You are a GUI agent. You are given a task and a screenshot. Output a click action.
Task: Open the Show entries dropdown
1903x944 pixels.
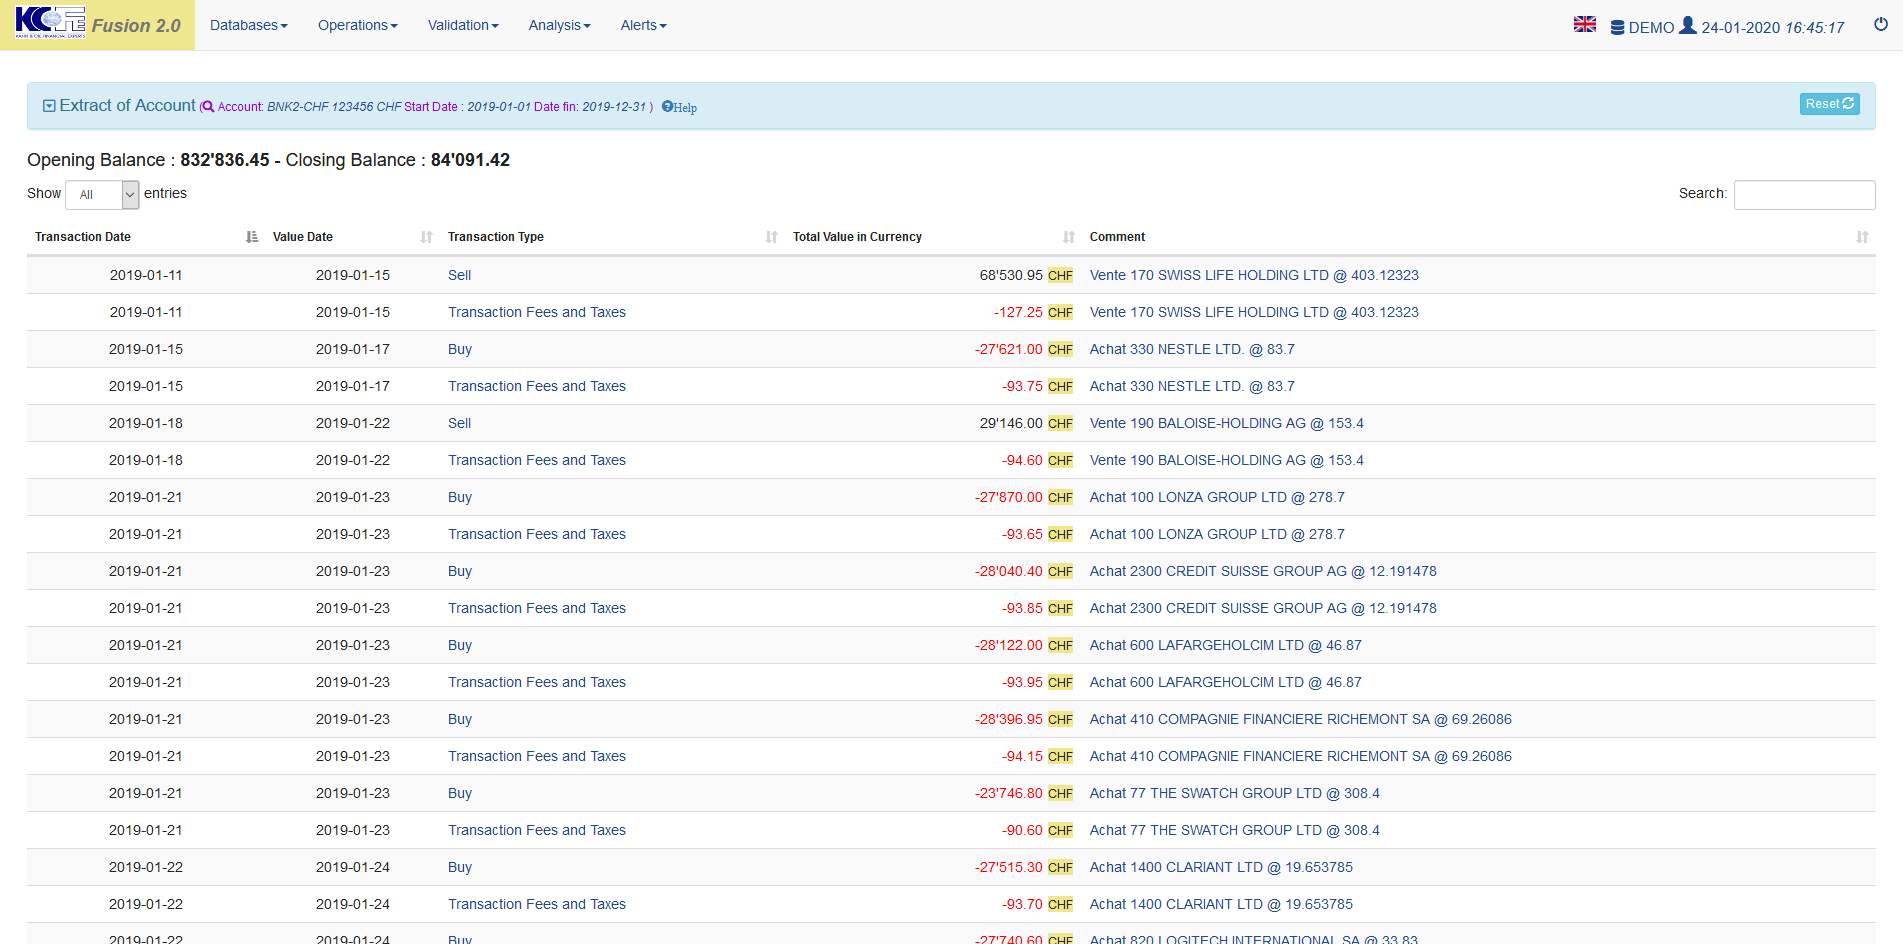[x=102, y=195]
